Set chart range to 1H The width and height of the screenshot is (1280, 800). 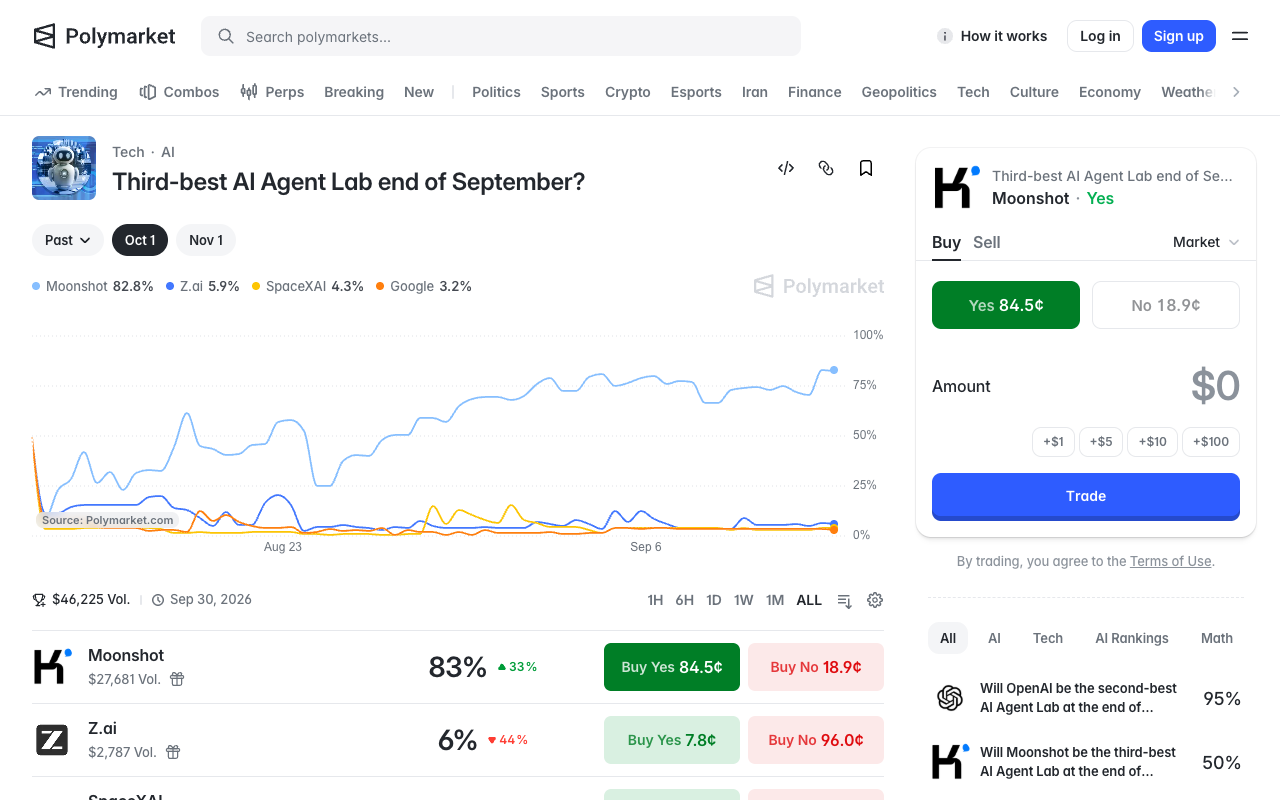point(655,600)
